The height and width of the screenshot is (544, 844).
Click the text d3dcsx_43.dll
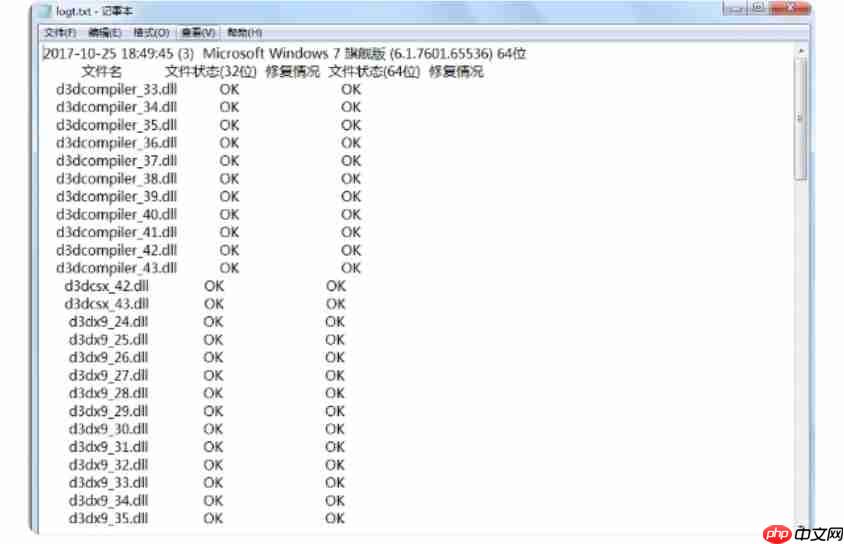(107, 303)
